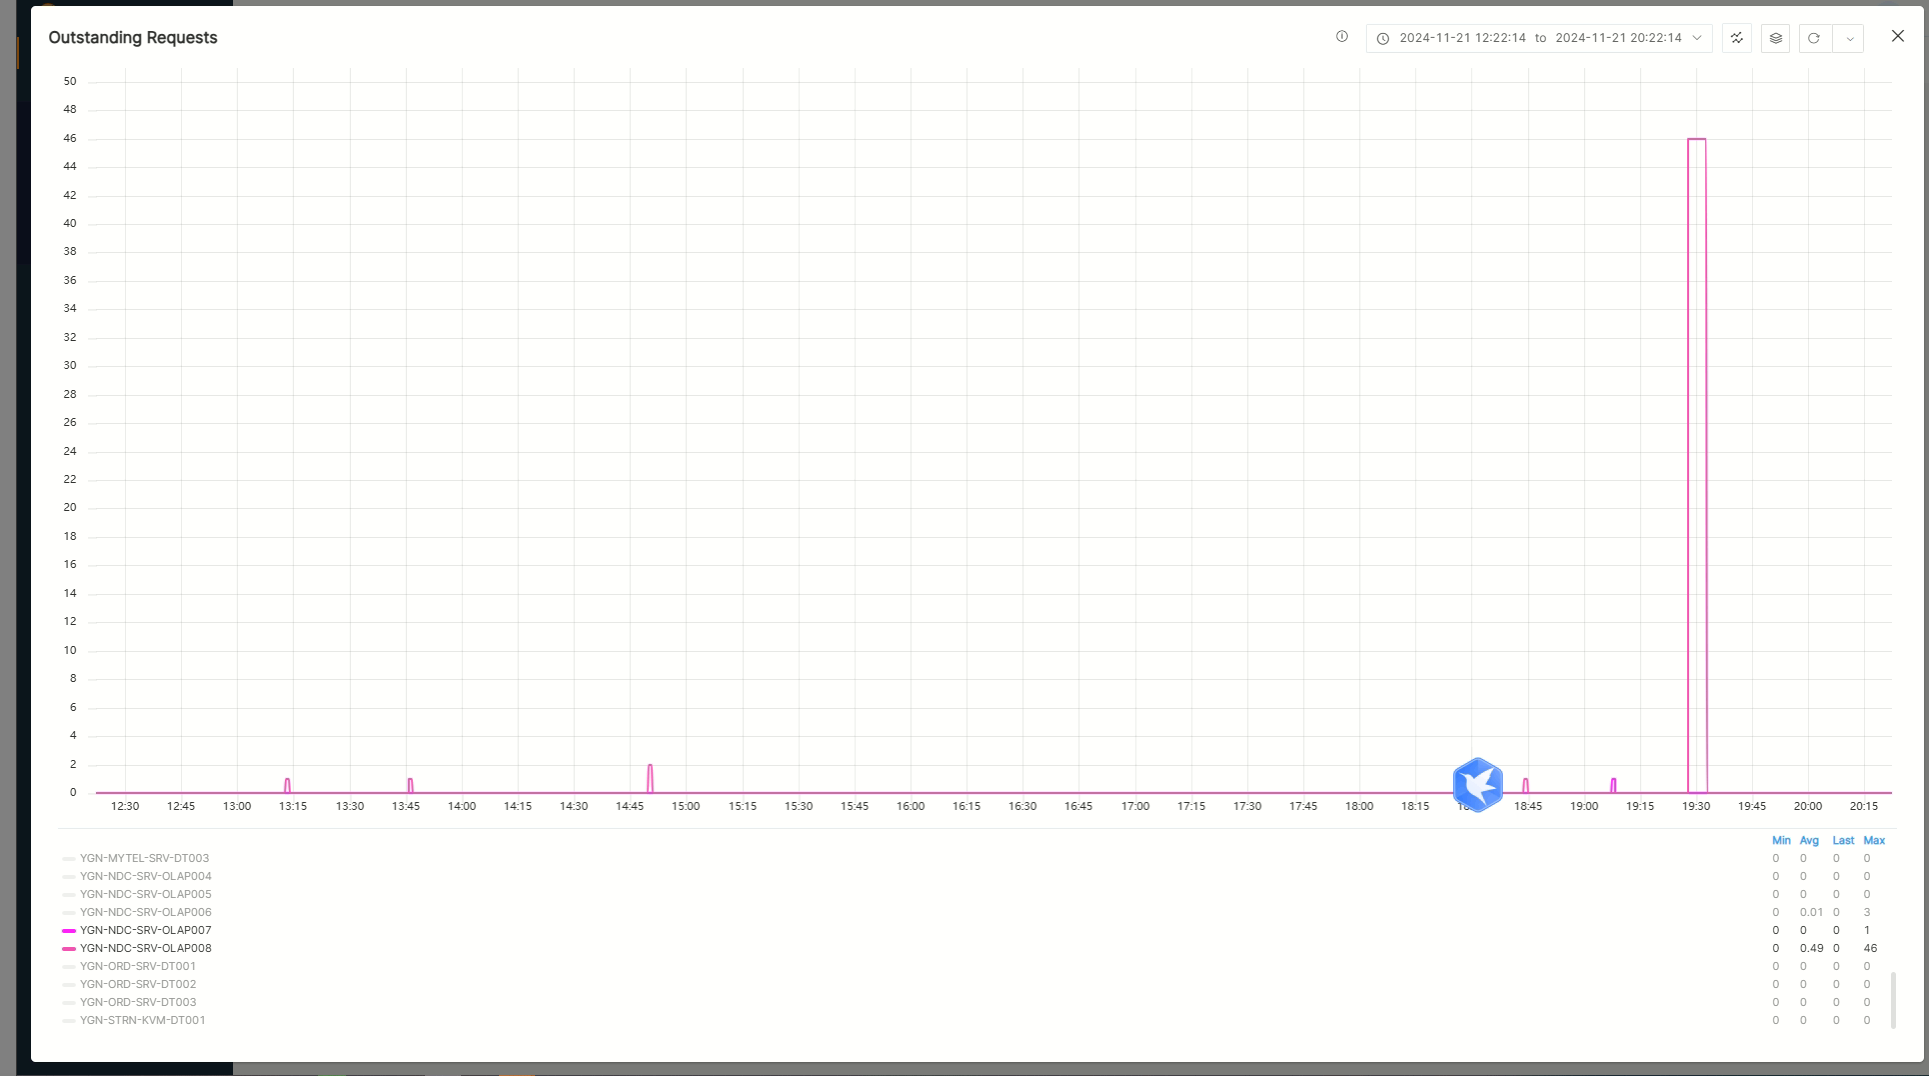Click the clock icon in the time range picker
Image resolution: width=1929 pixels, height=1076 pixels.
(x=1383, y=39)
